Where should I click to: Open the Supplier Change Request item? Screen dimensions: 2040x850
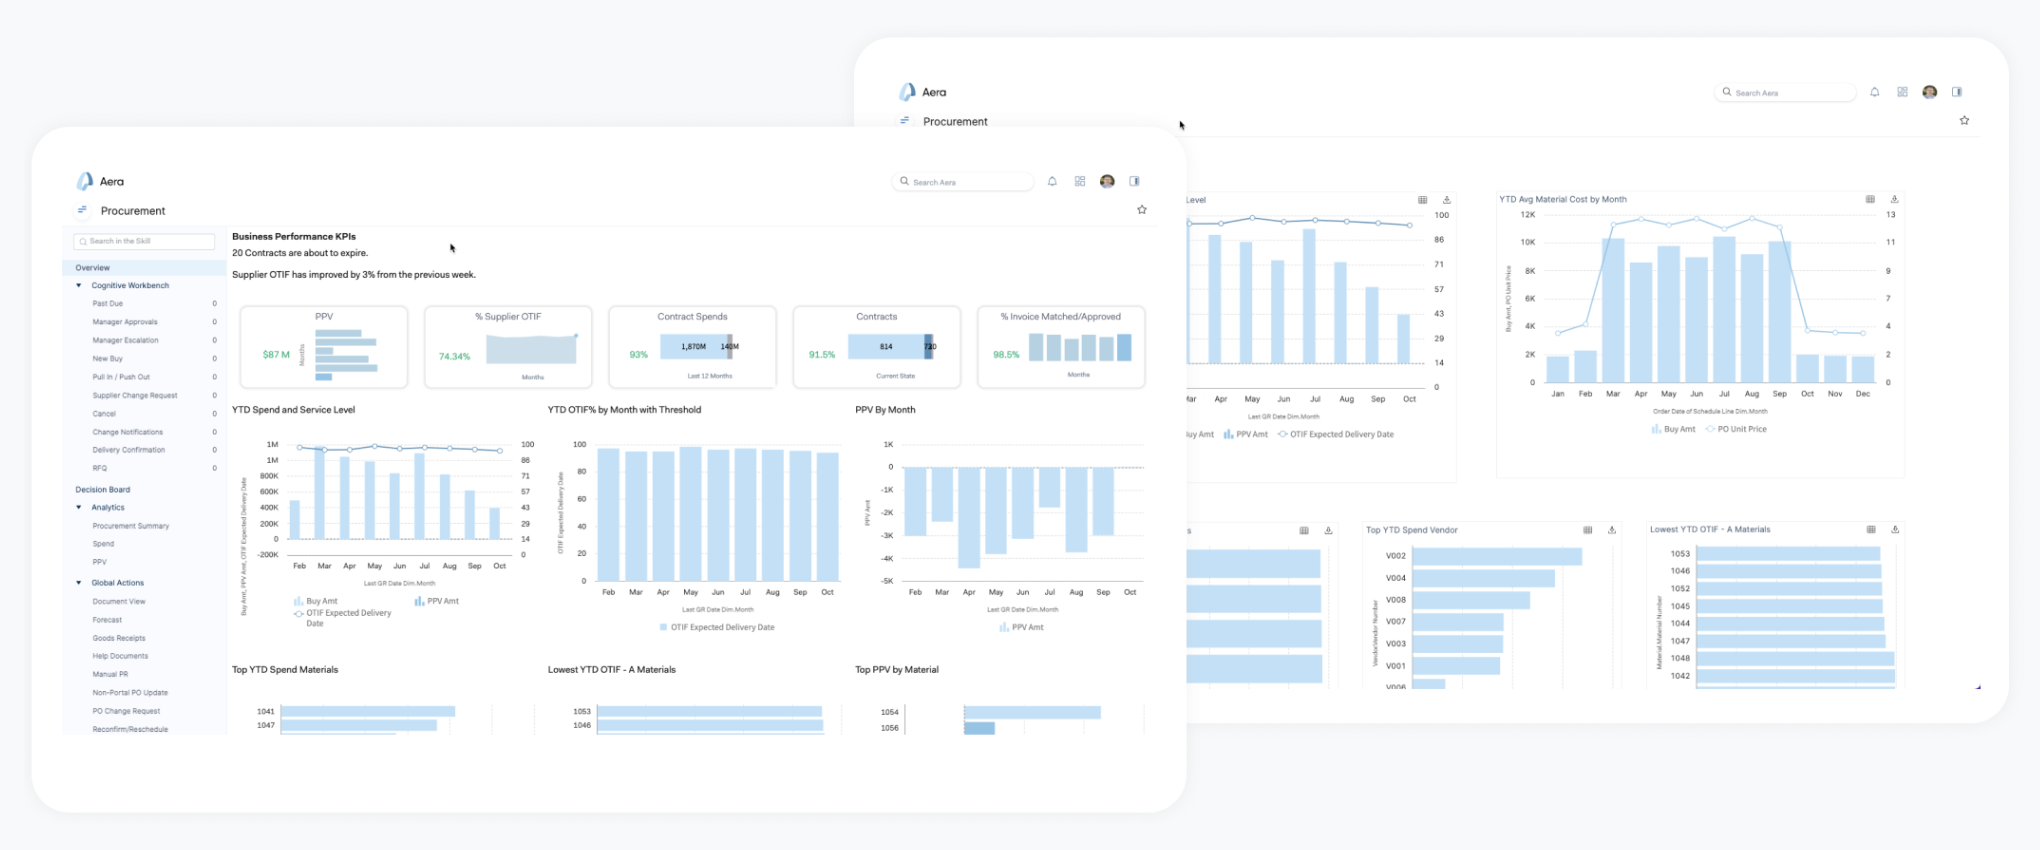click(x=135, y=395)
